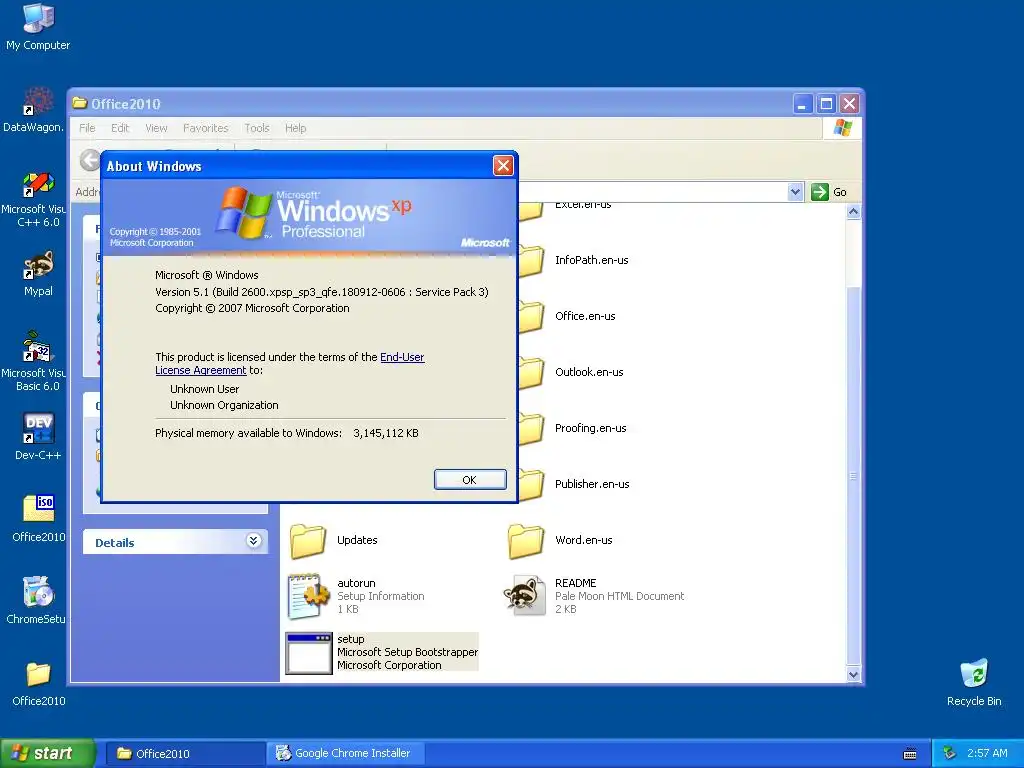Click OK in About Windows dialog

470,480
